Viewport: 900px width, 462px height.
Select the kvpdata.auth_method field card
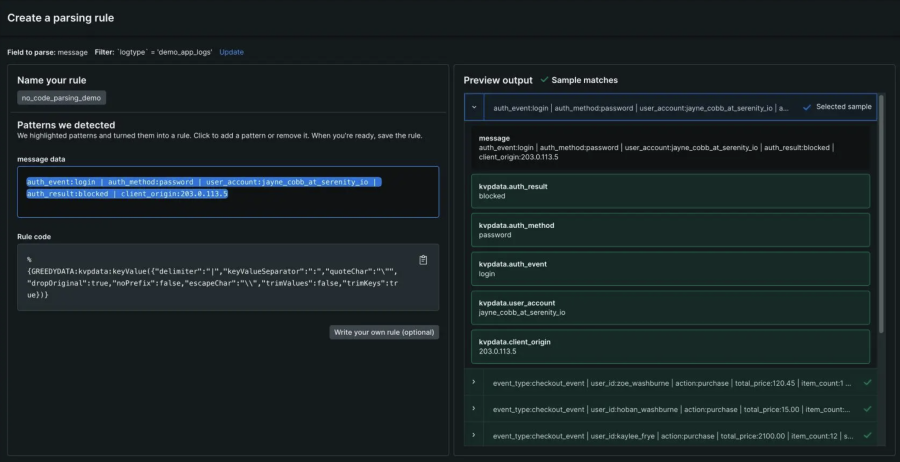(x=670, y=230)
